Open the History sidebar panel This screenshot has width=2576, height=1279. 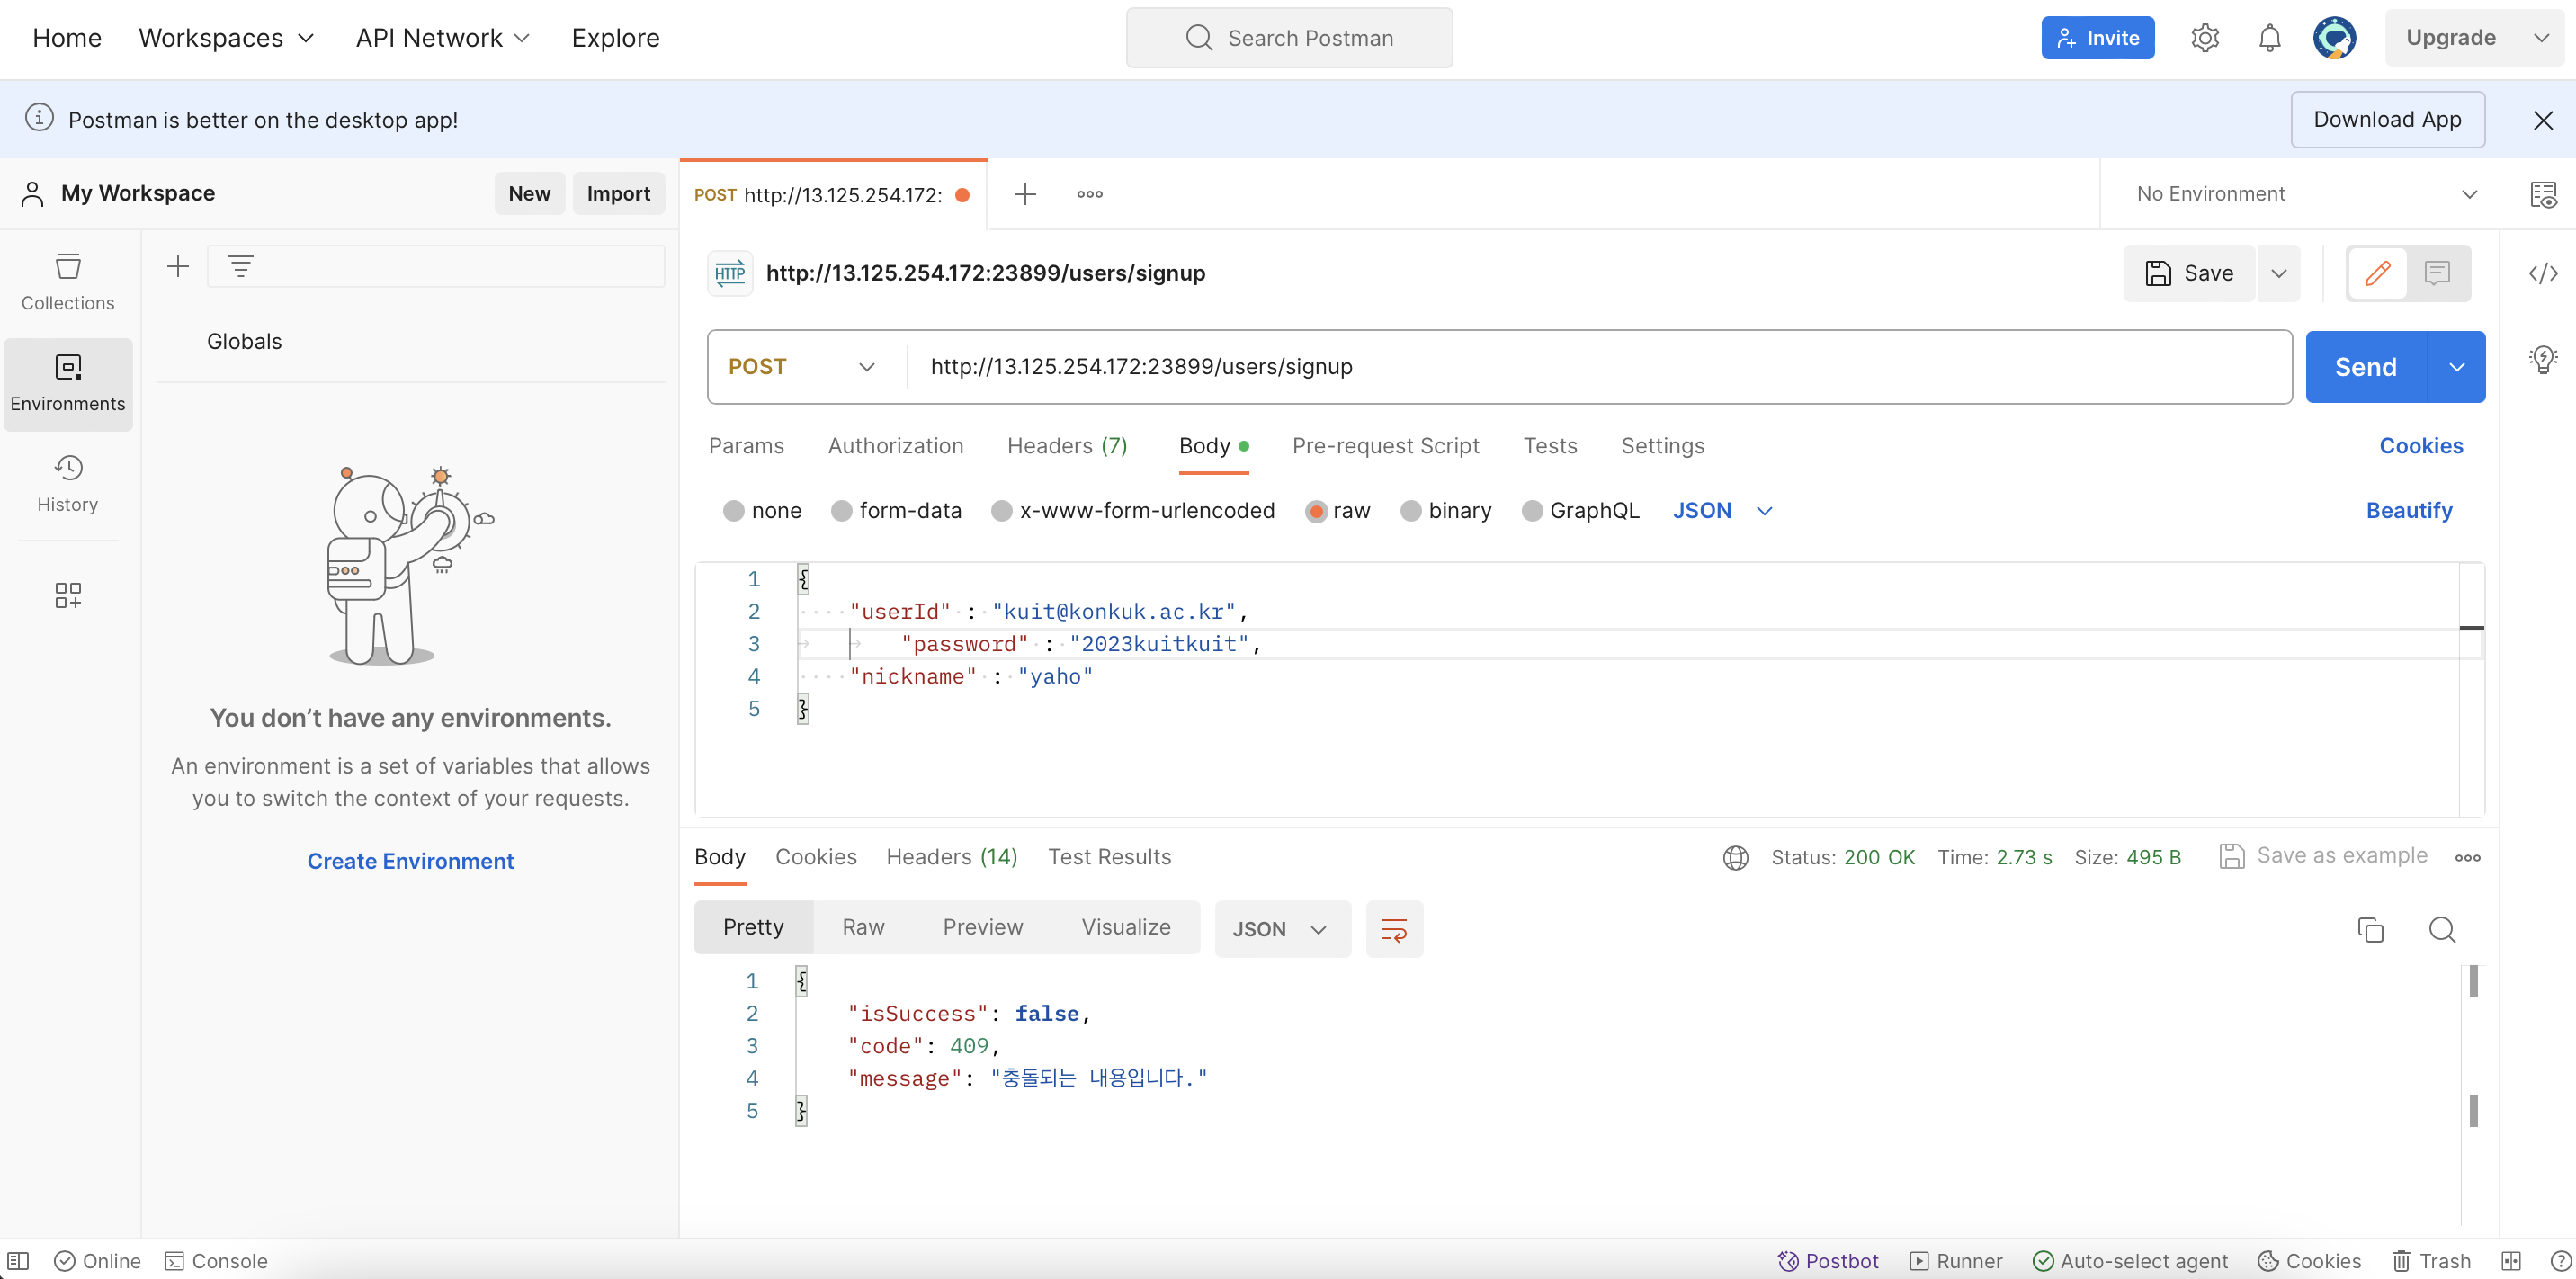click(x=68, y=483)
